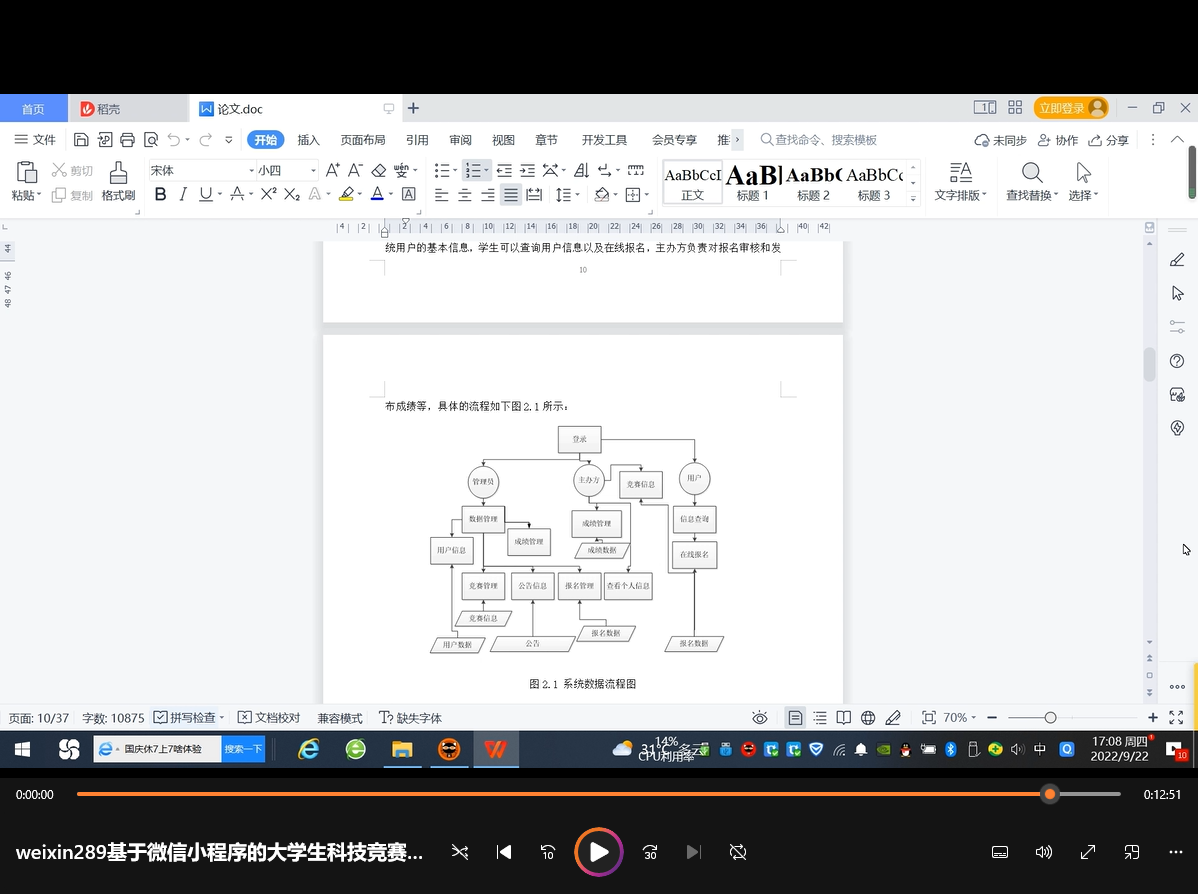Open the font size dropdown (小四)
Screen dimensions: 1198x894
(x=313, y=170)
